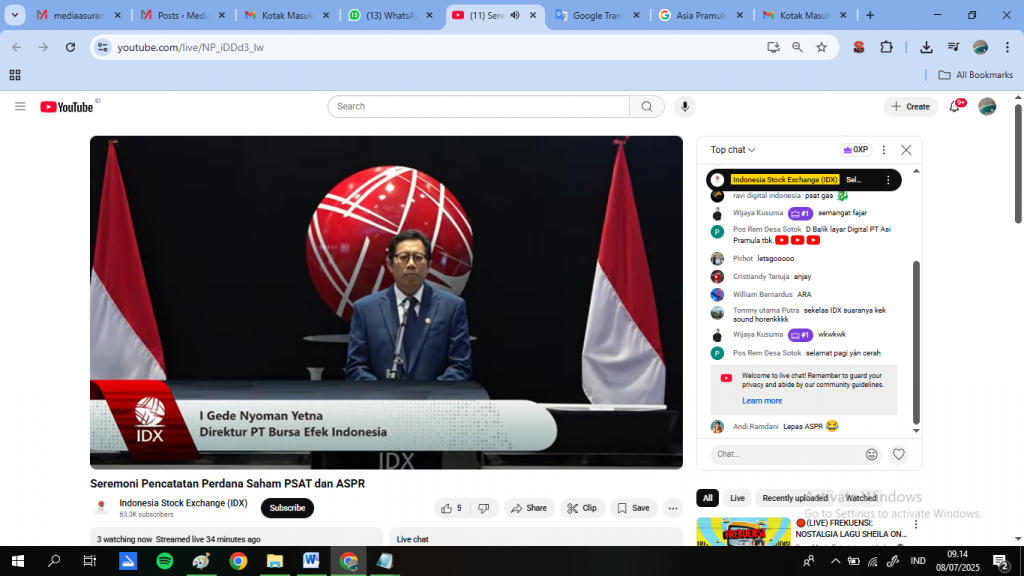Screen dimensions: 1024x576
Task: Select the Live filter chip
Action: pos(737,498)
